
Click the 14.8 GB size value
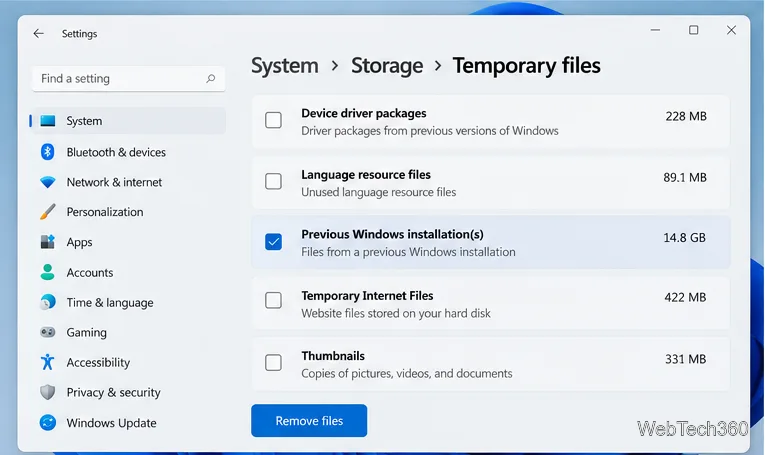[684, 237]
